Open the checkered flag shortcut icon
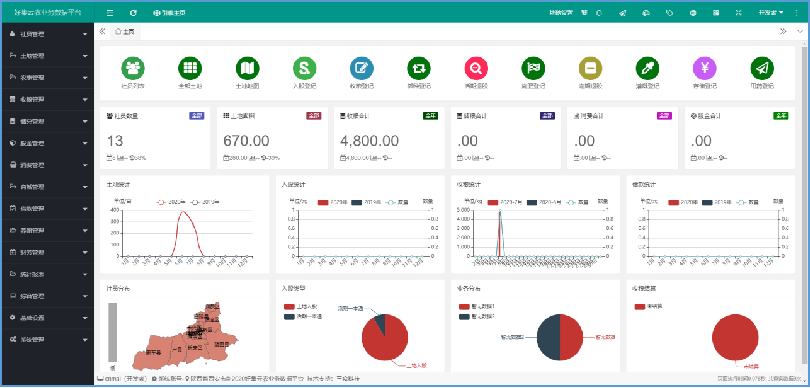The image size is (810, 388). click(533, 68)
